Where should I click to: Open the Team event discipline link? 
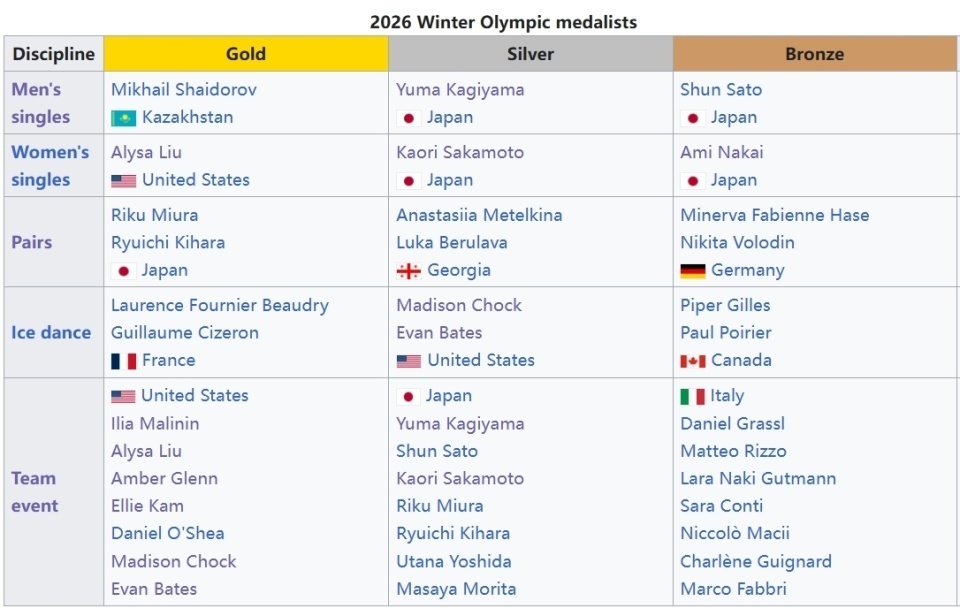(x=34, y=492)
